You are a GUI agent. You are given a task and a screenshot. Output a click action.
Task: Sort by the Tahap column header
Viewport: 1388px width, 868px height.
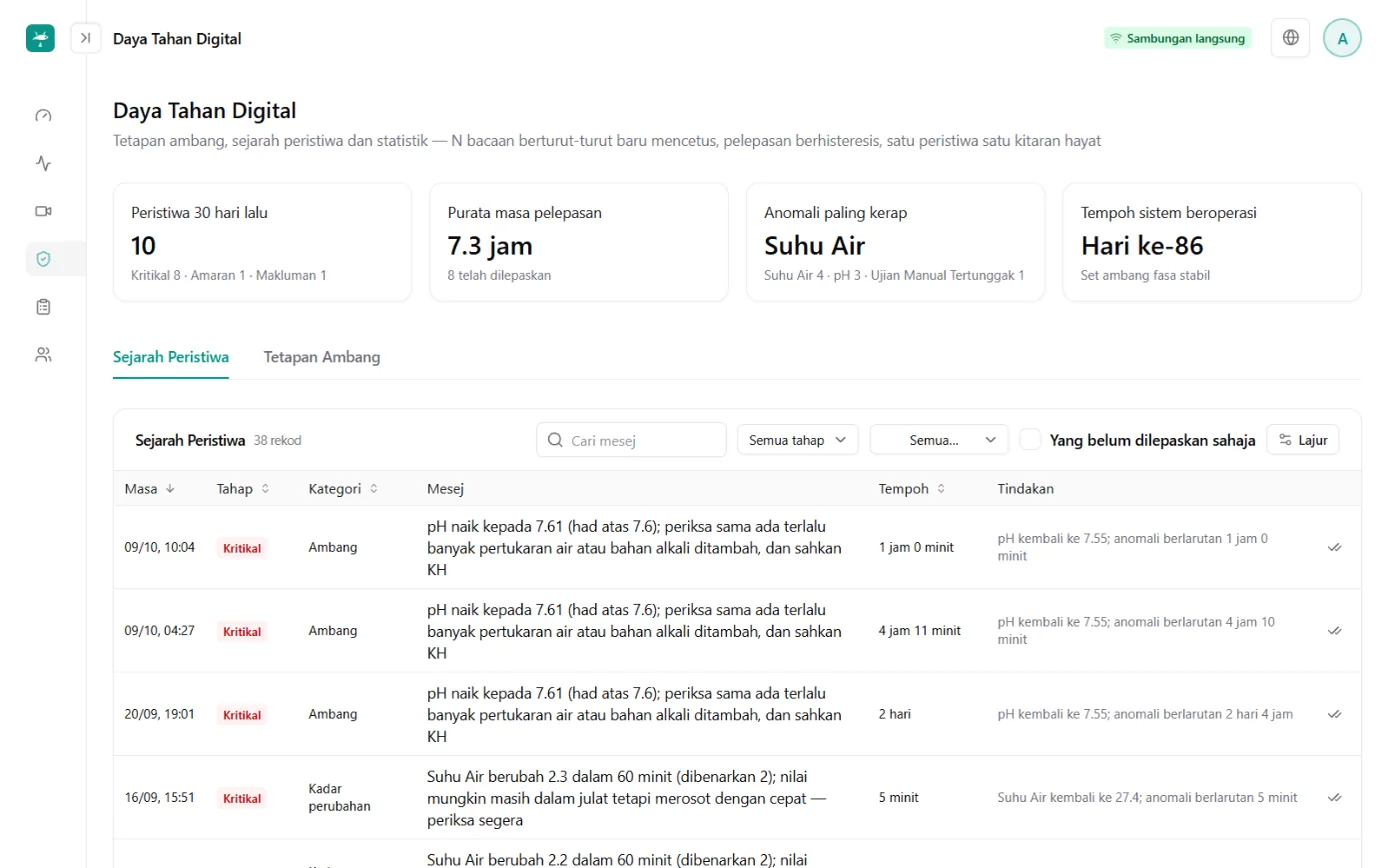[243, 489]
